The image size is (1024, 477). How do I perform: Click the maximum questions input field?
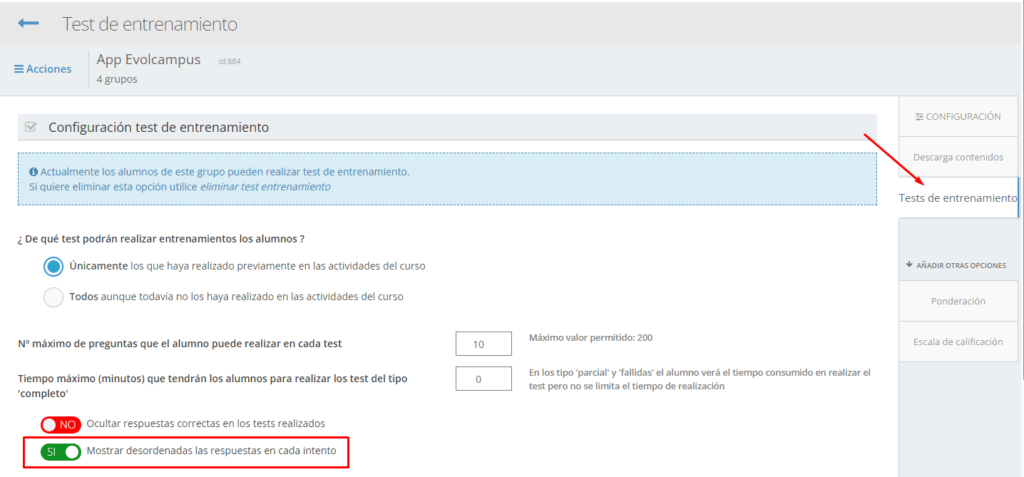point(483,344)
